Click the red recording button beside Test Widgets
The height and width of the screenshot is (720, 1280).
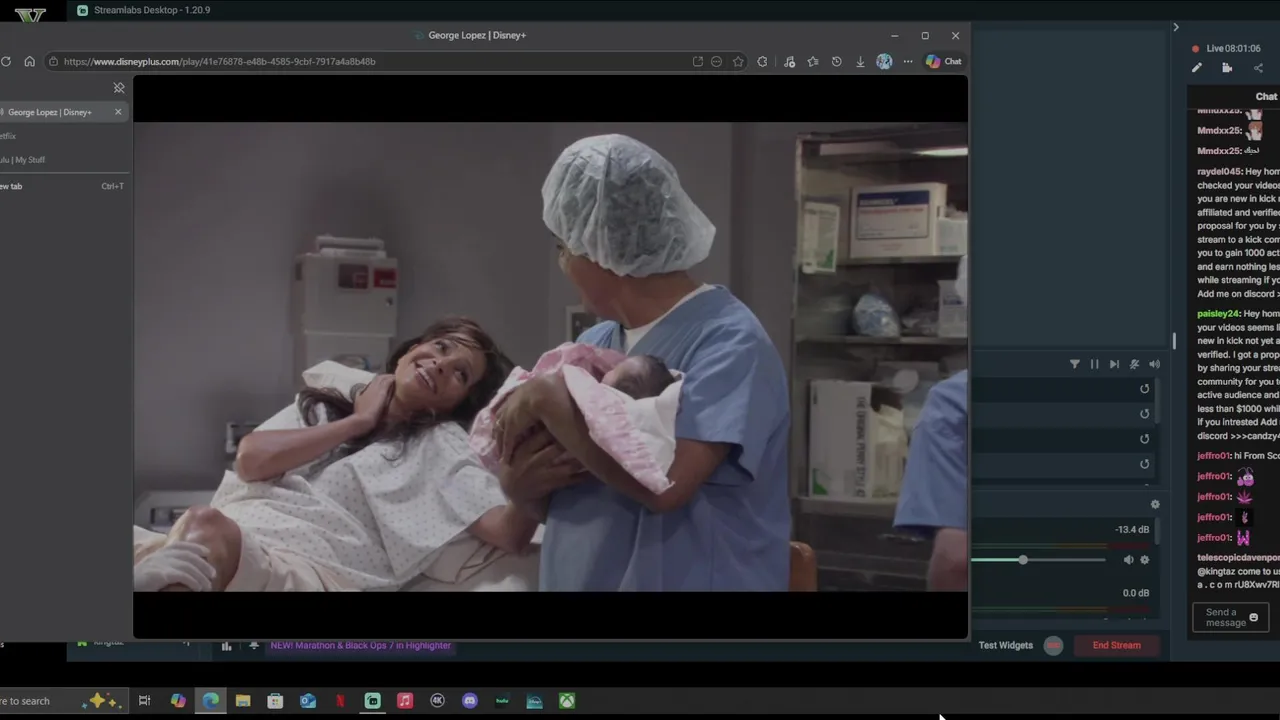coord(1053,645)
